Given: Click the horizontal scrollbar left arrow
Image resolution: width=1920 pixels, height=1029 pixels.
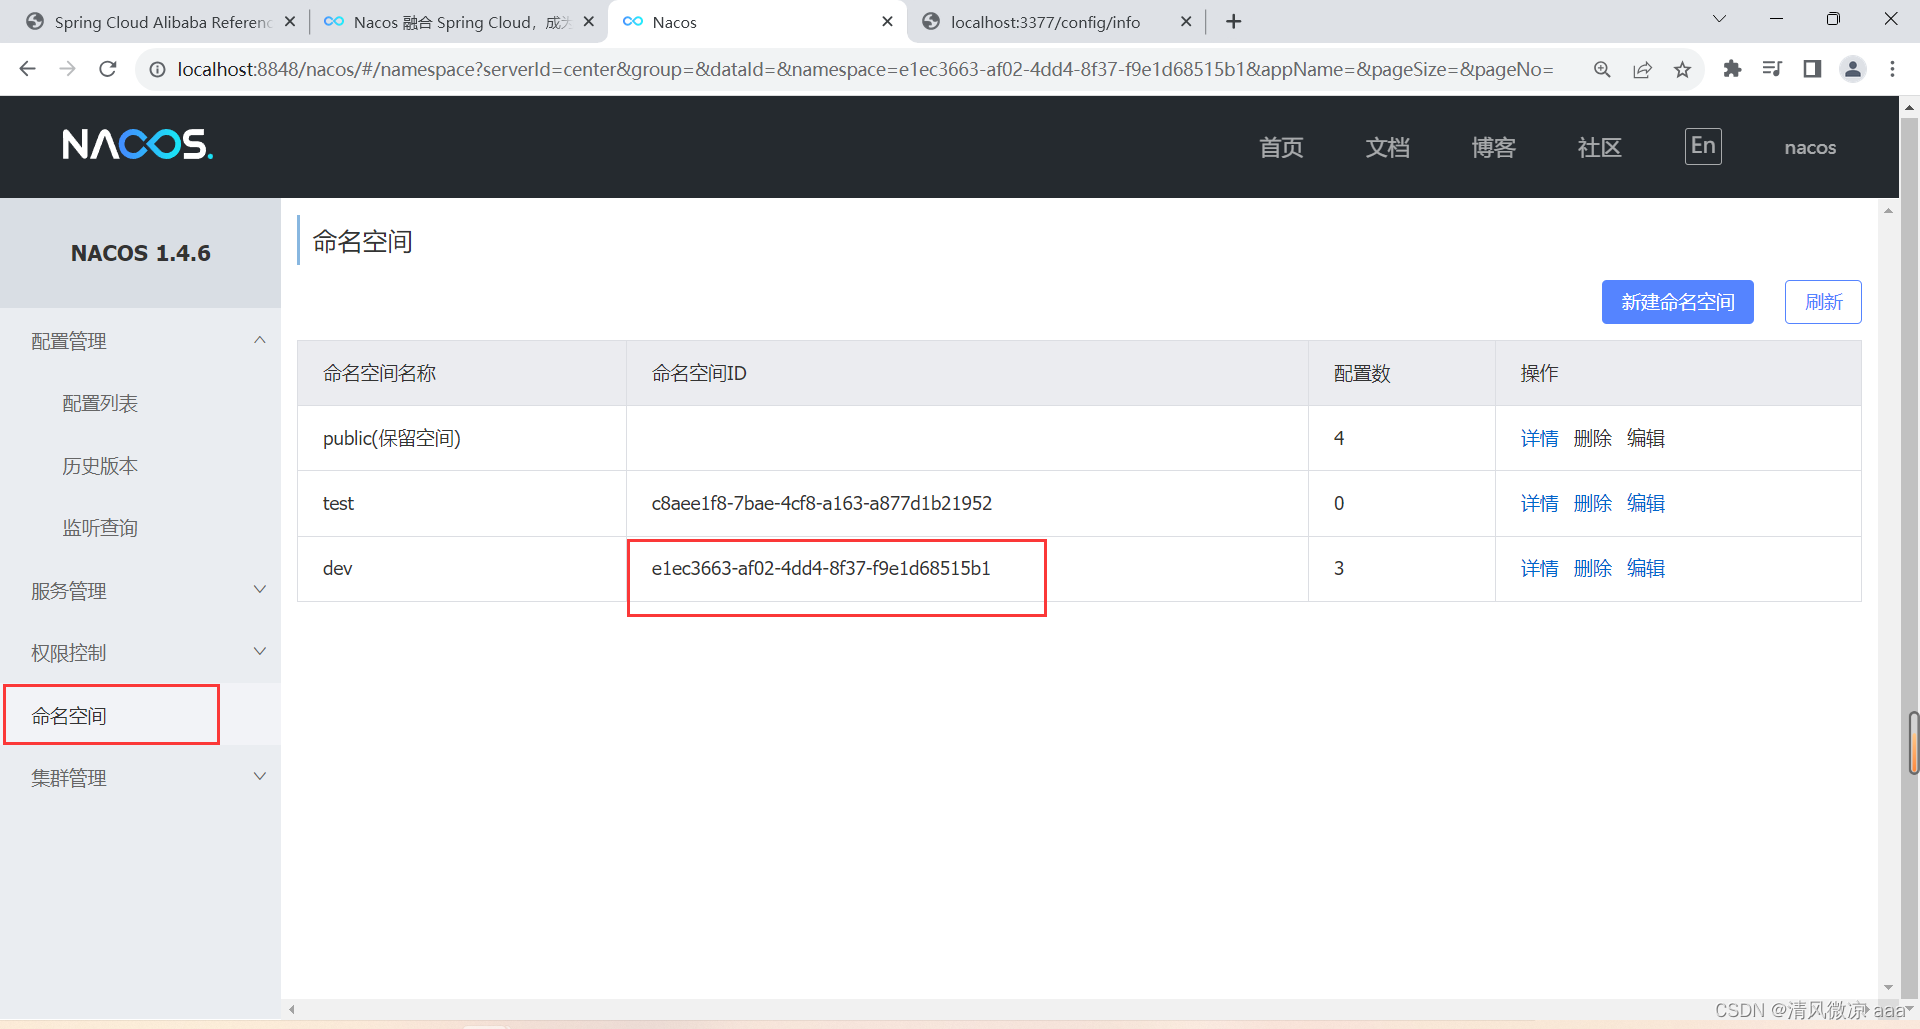Looking at the screenshot, I should point(292,1009).
